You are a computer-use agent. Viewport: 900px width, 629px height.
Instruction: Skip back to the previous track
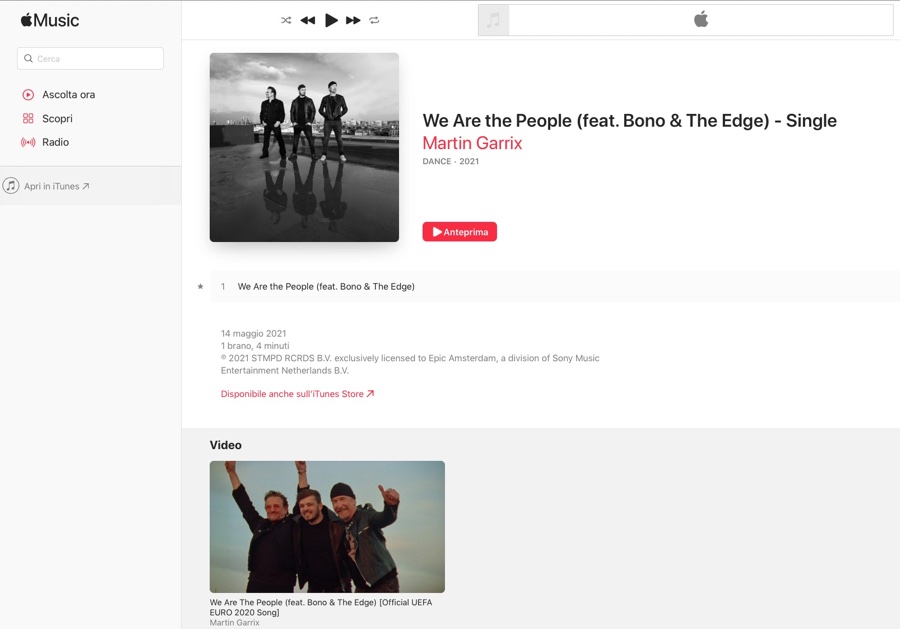coord(308,20)
